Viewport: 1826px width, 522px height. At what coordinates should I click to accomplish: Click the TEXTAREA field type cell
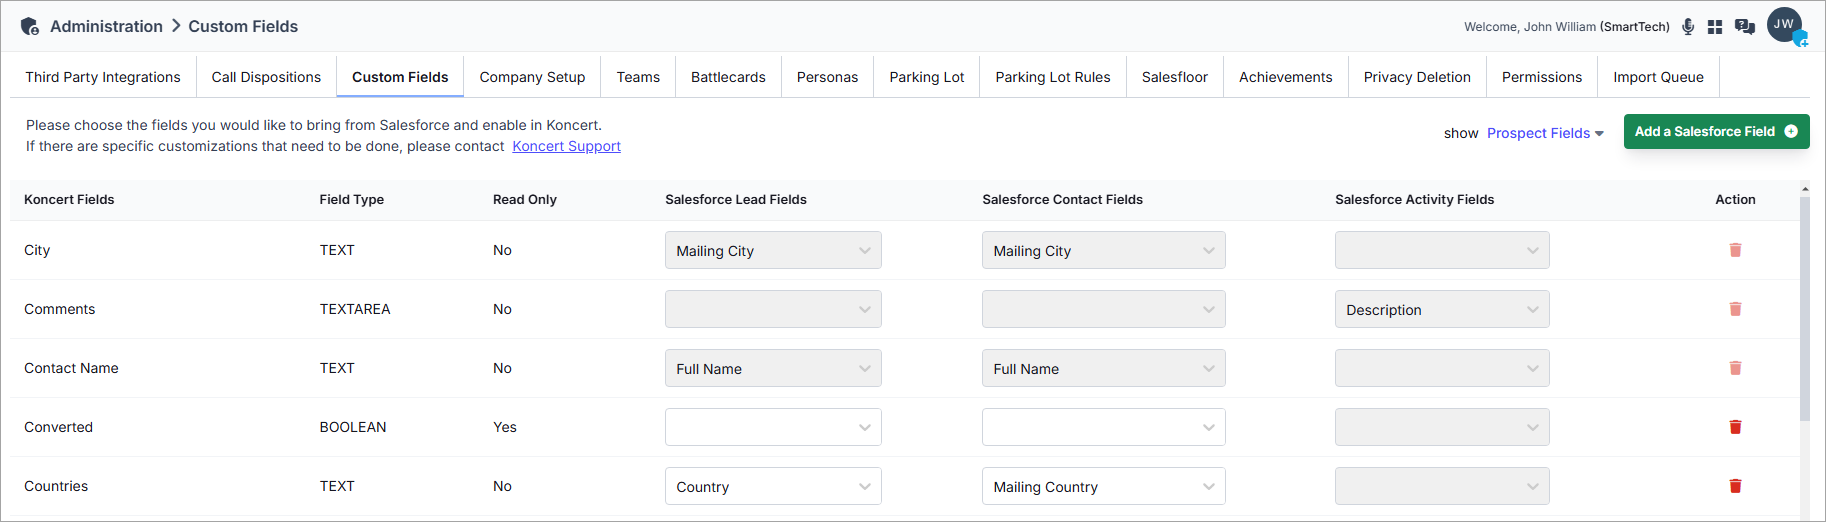(355, 309)
